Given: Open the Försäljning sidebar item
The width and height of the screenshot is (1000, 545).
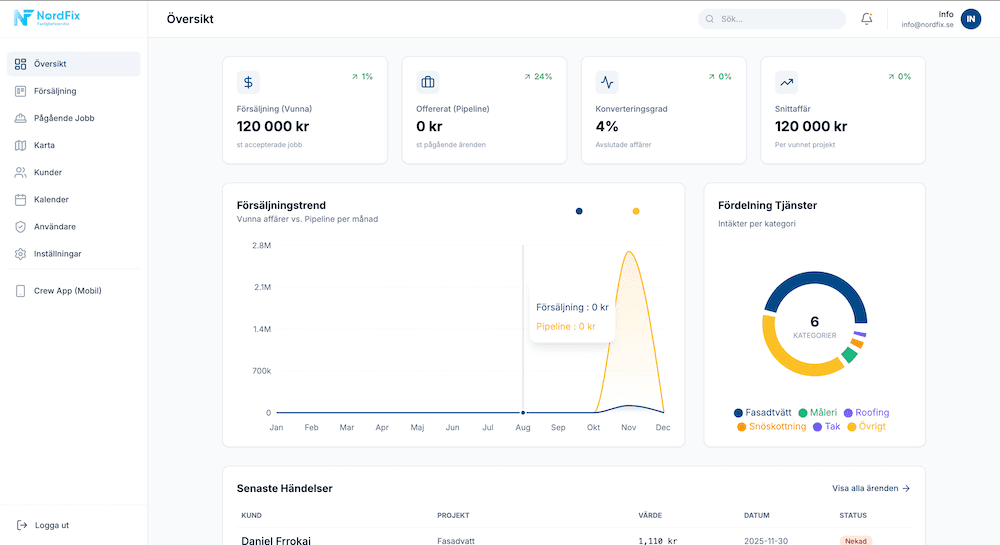Looking at the screenshot, I should tap(73, 91).
